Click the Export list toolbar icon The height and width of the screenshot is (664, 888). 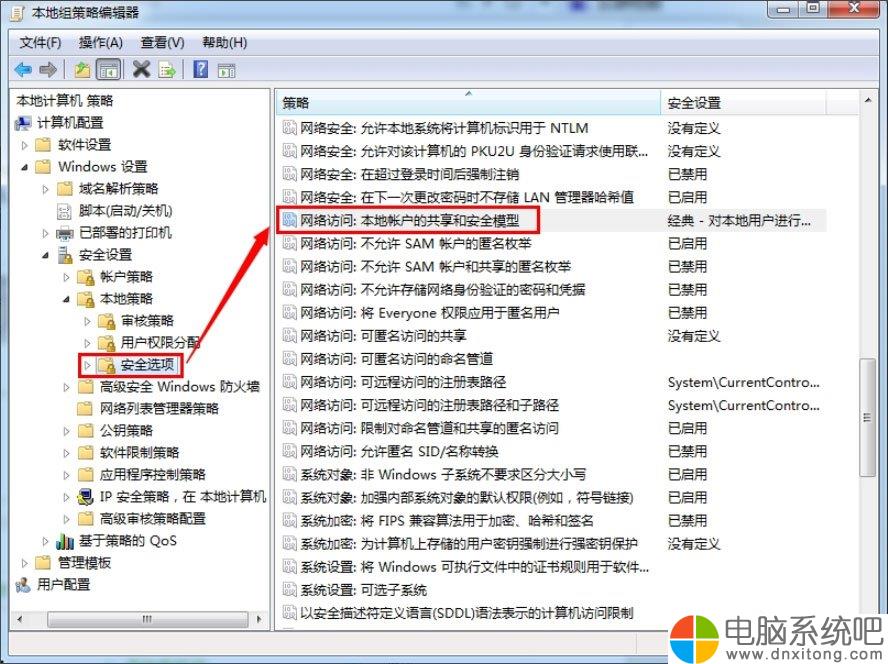click(x=167, y=70)
